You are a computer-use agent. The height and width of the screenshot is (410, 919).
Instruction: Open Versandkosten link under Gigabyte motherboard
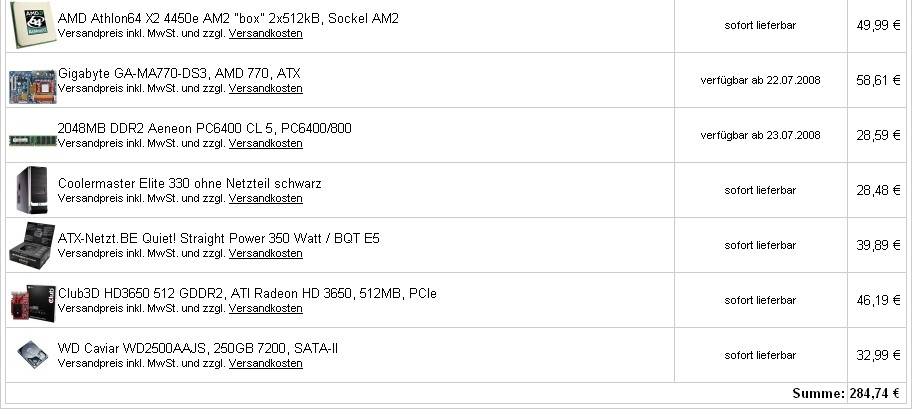266,88
